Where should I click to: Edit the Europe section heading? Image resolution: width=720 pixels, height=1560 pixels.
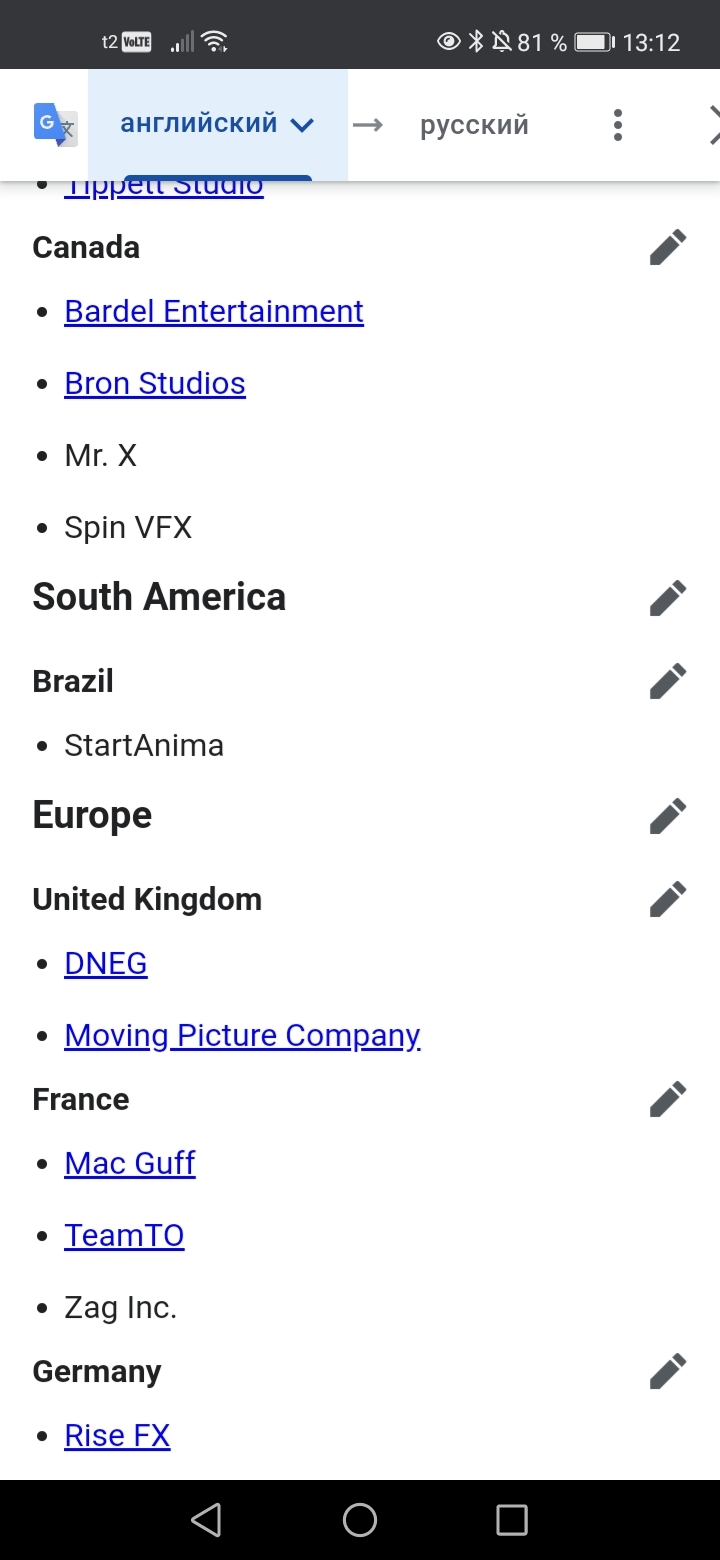pyautogui.click(x=668, y=815)
